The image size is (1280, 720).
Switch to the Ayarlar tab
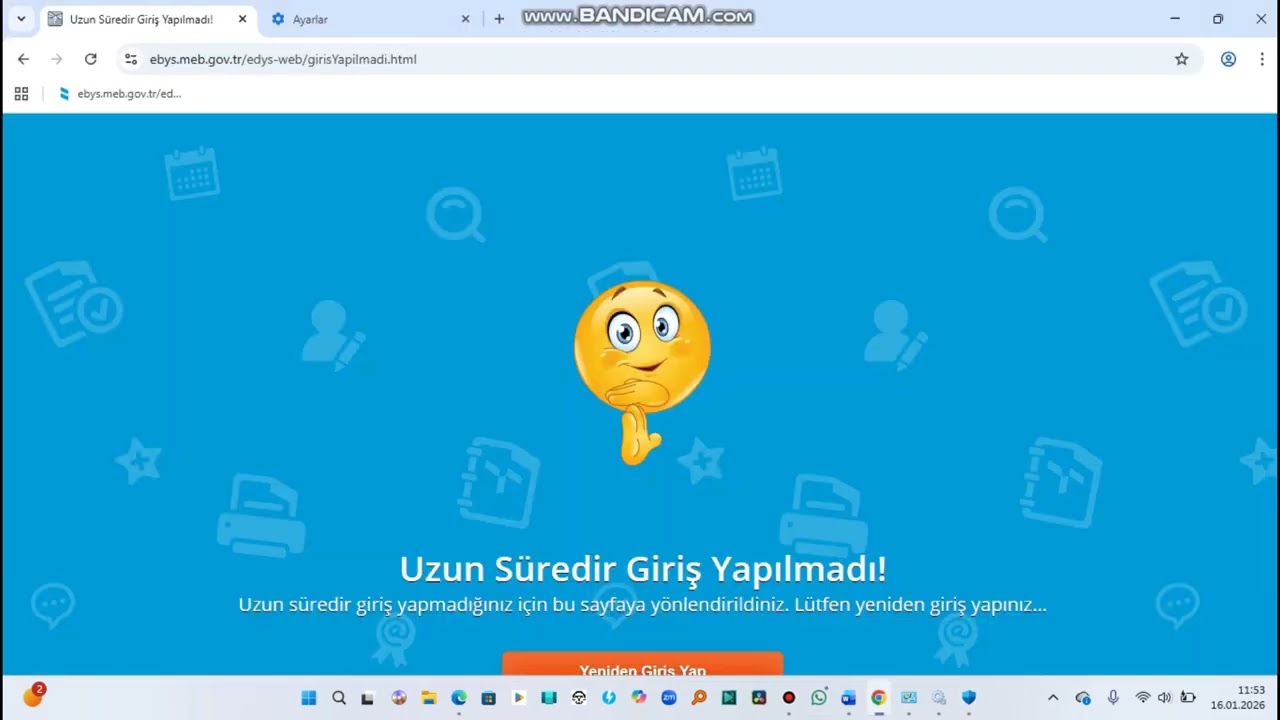click(x=370, y=19)
